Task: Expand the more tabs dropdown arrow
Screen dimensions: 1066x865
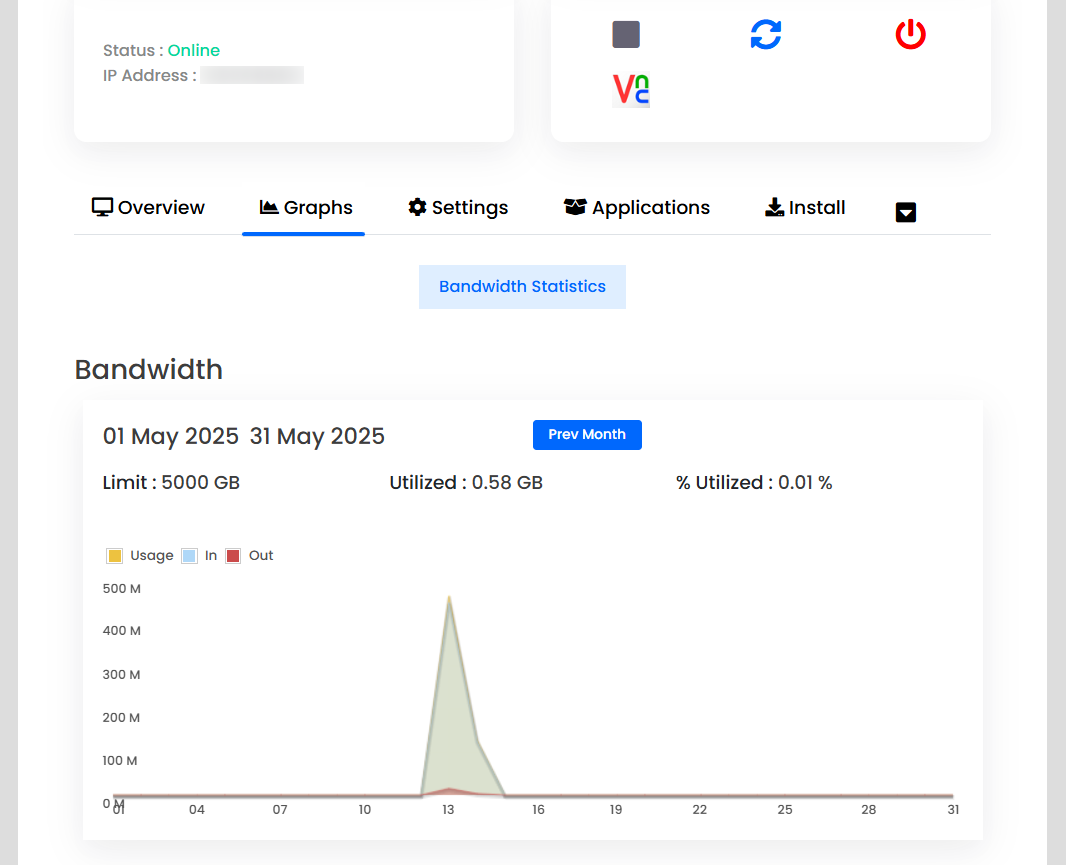Action: point(906,213)
